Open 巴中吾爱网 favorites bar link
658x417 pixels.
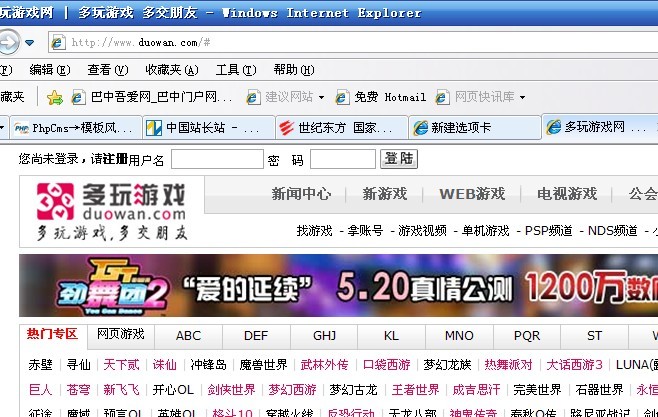(x=151, y=97)
